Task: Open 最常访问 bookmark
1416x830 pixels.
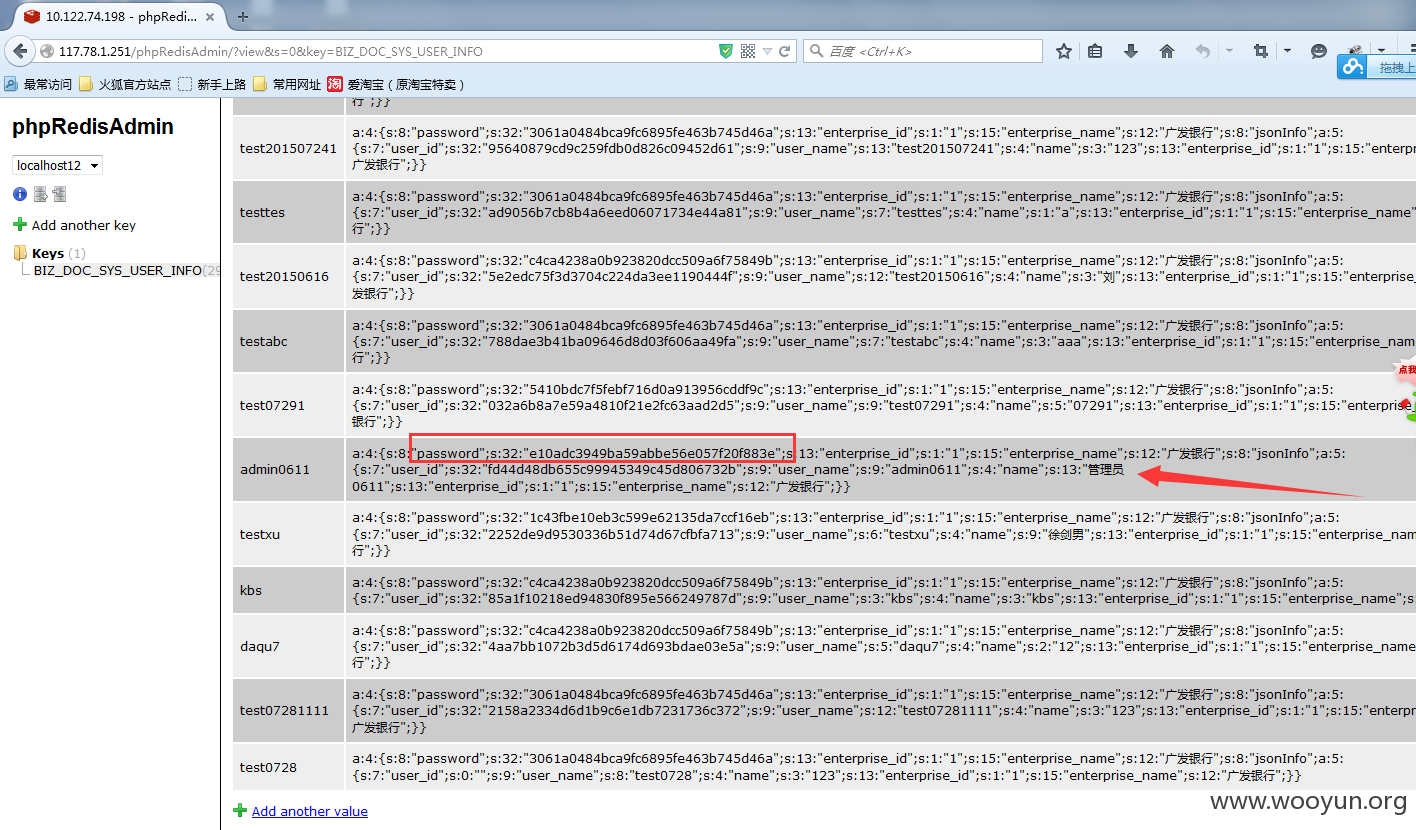Action: (39, 84)
